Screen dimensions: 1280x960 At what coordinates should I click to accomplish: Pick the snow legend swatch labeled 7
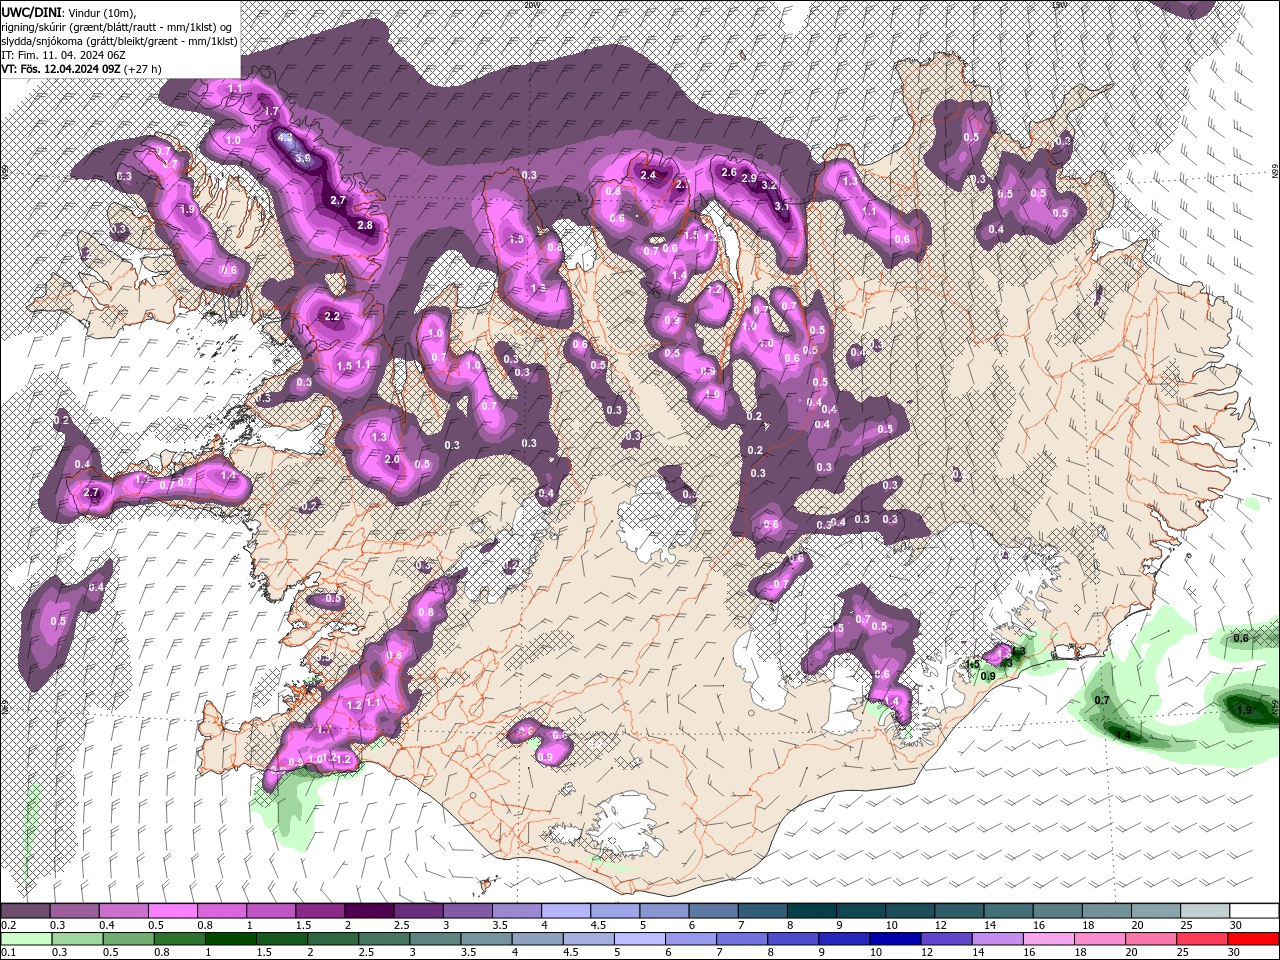click(761, 911)
